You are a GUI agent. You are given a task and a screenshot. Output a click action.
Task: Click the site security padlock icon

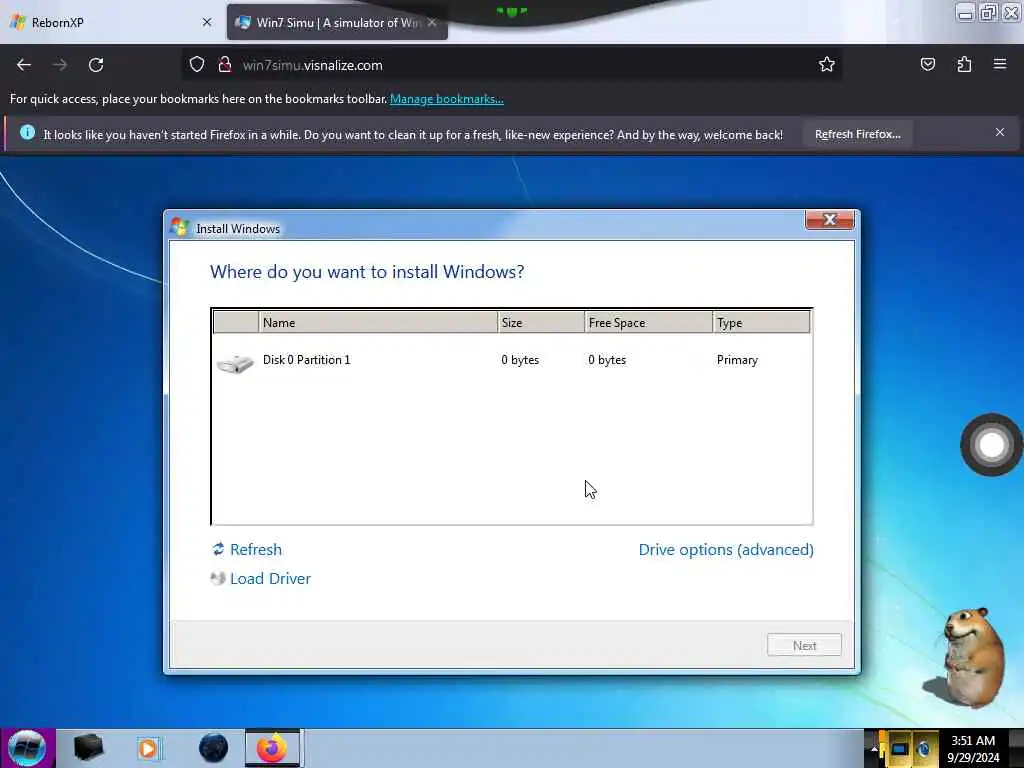(225, 65)
